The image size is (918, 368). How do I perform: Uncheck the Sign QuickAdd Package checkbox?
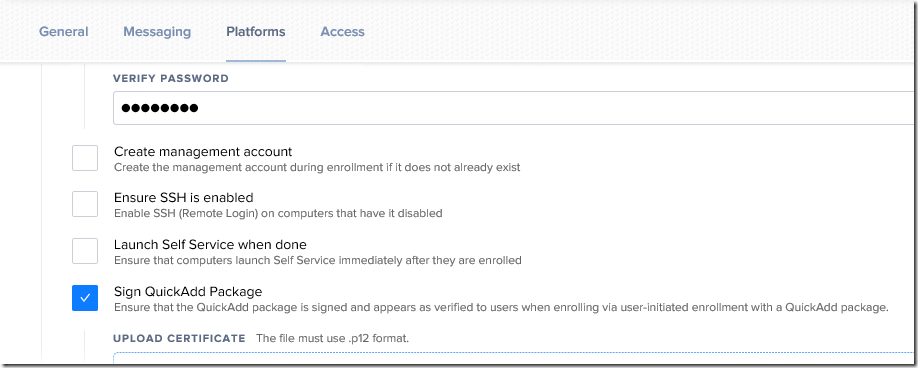click(85, 298)
